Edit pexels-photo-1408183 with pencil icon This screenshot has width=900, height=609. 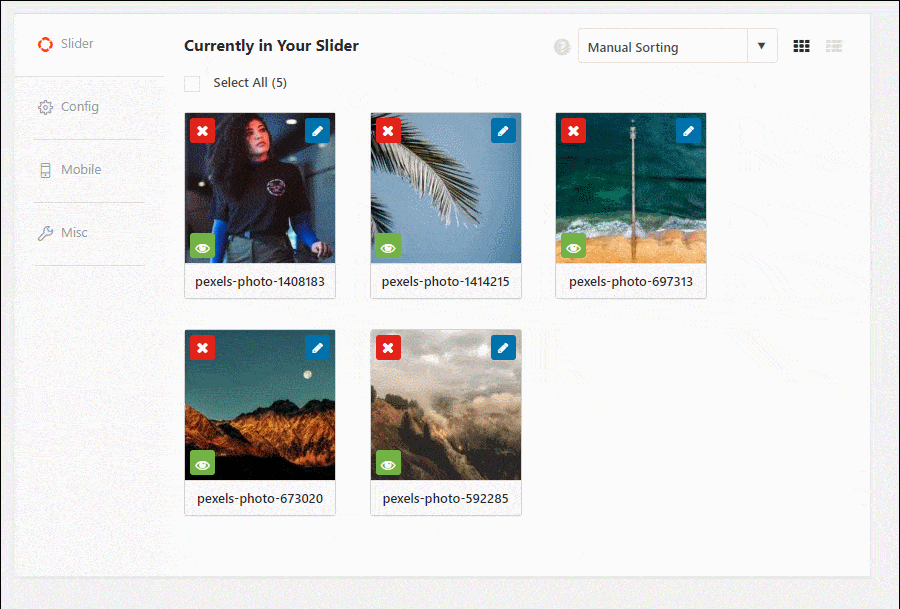[317, 131]
